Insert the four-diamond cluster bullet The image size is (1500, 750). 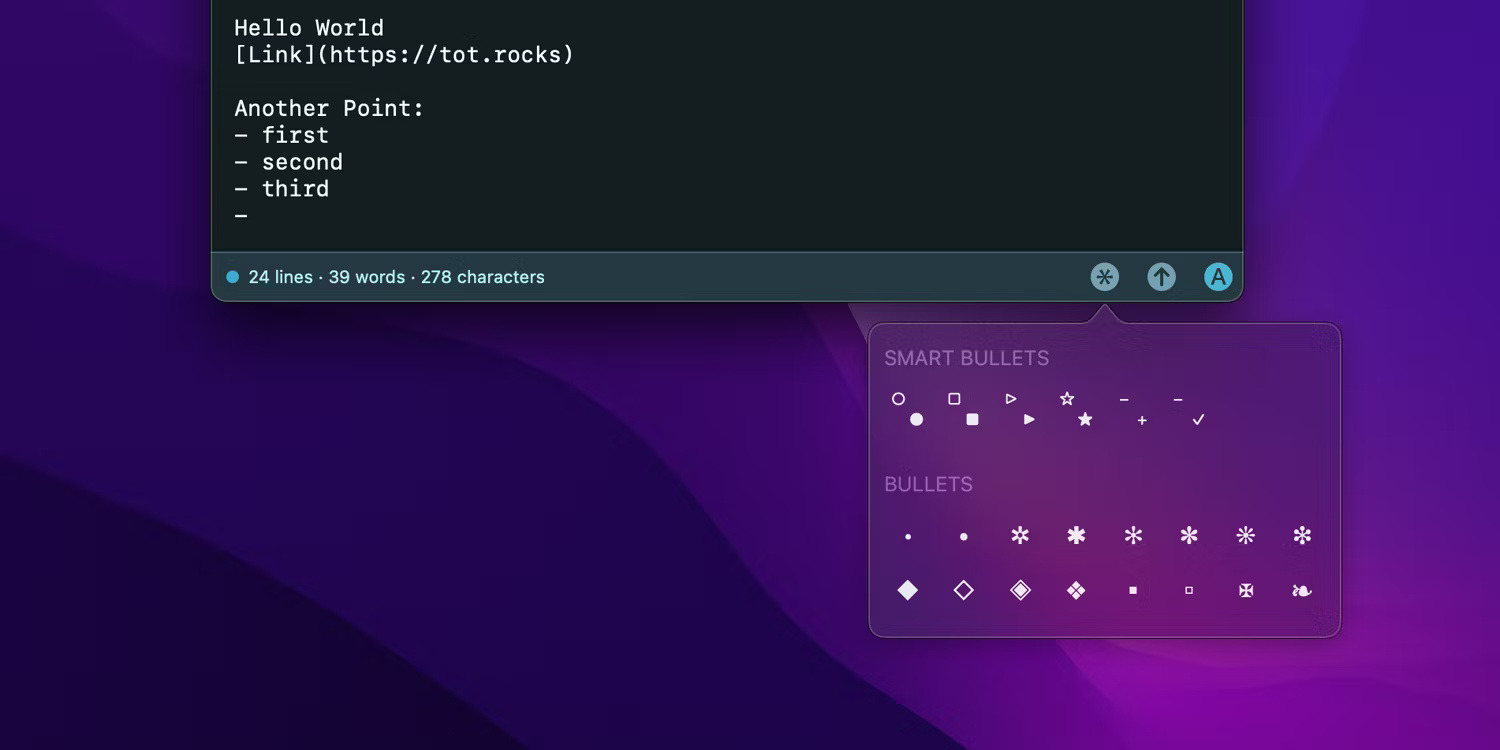(1076, 590)
